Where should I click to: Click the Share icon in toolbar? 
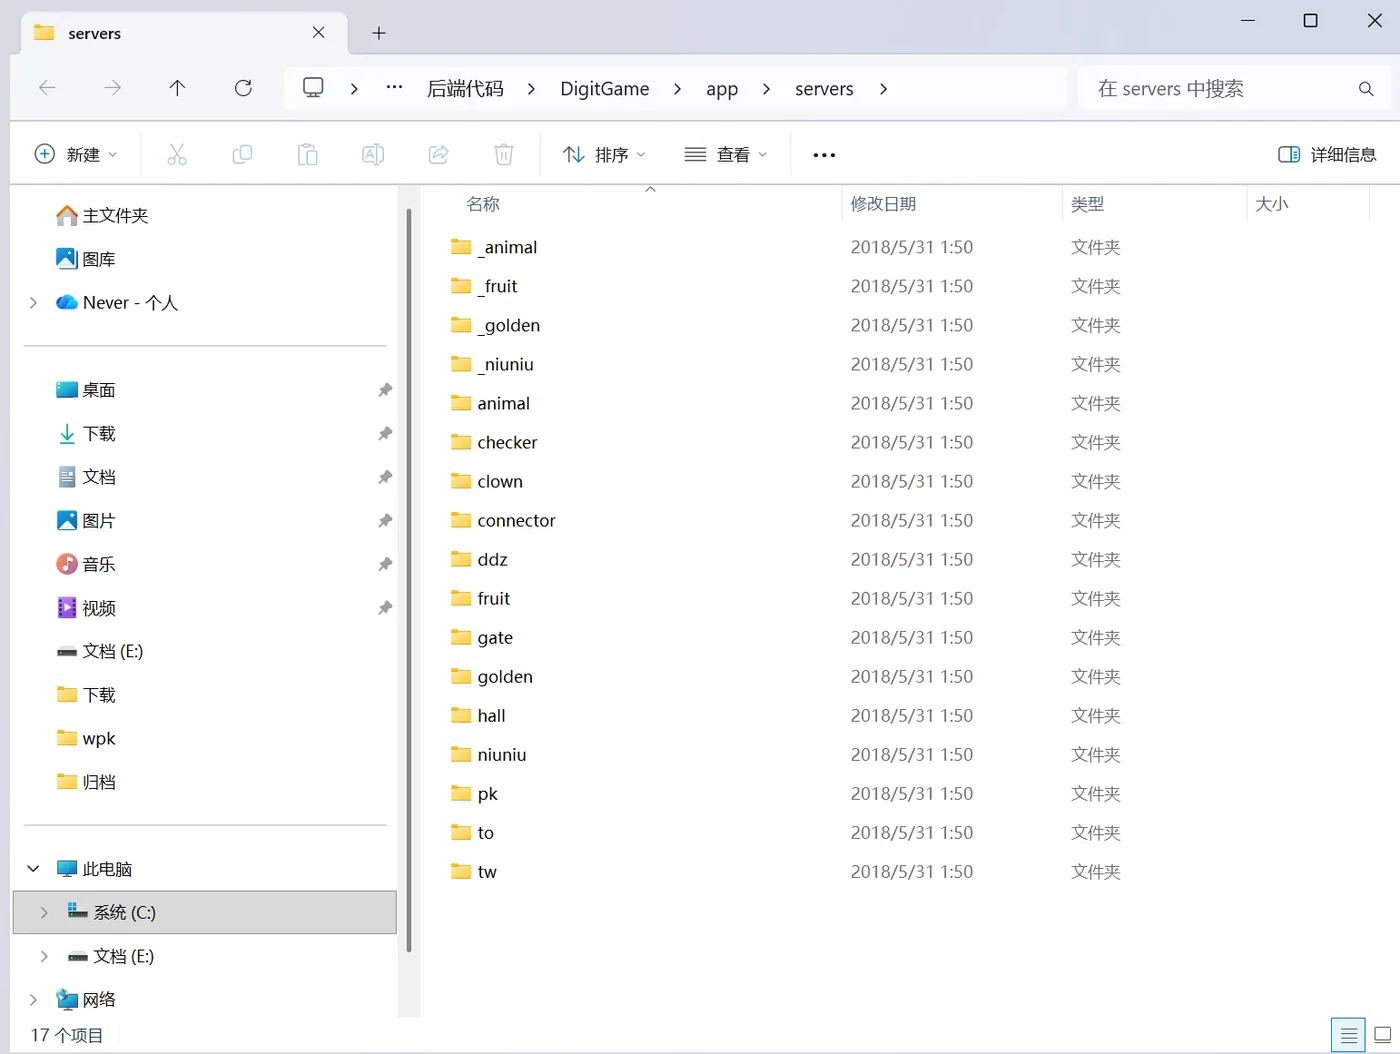coord(438,154)
